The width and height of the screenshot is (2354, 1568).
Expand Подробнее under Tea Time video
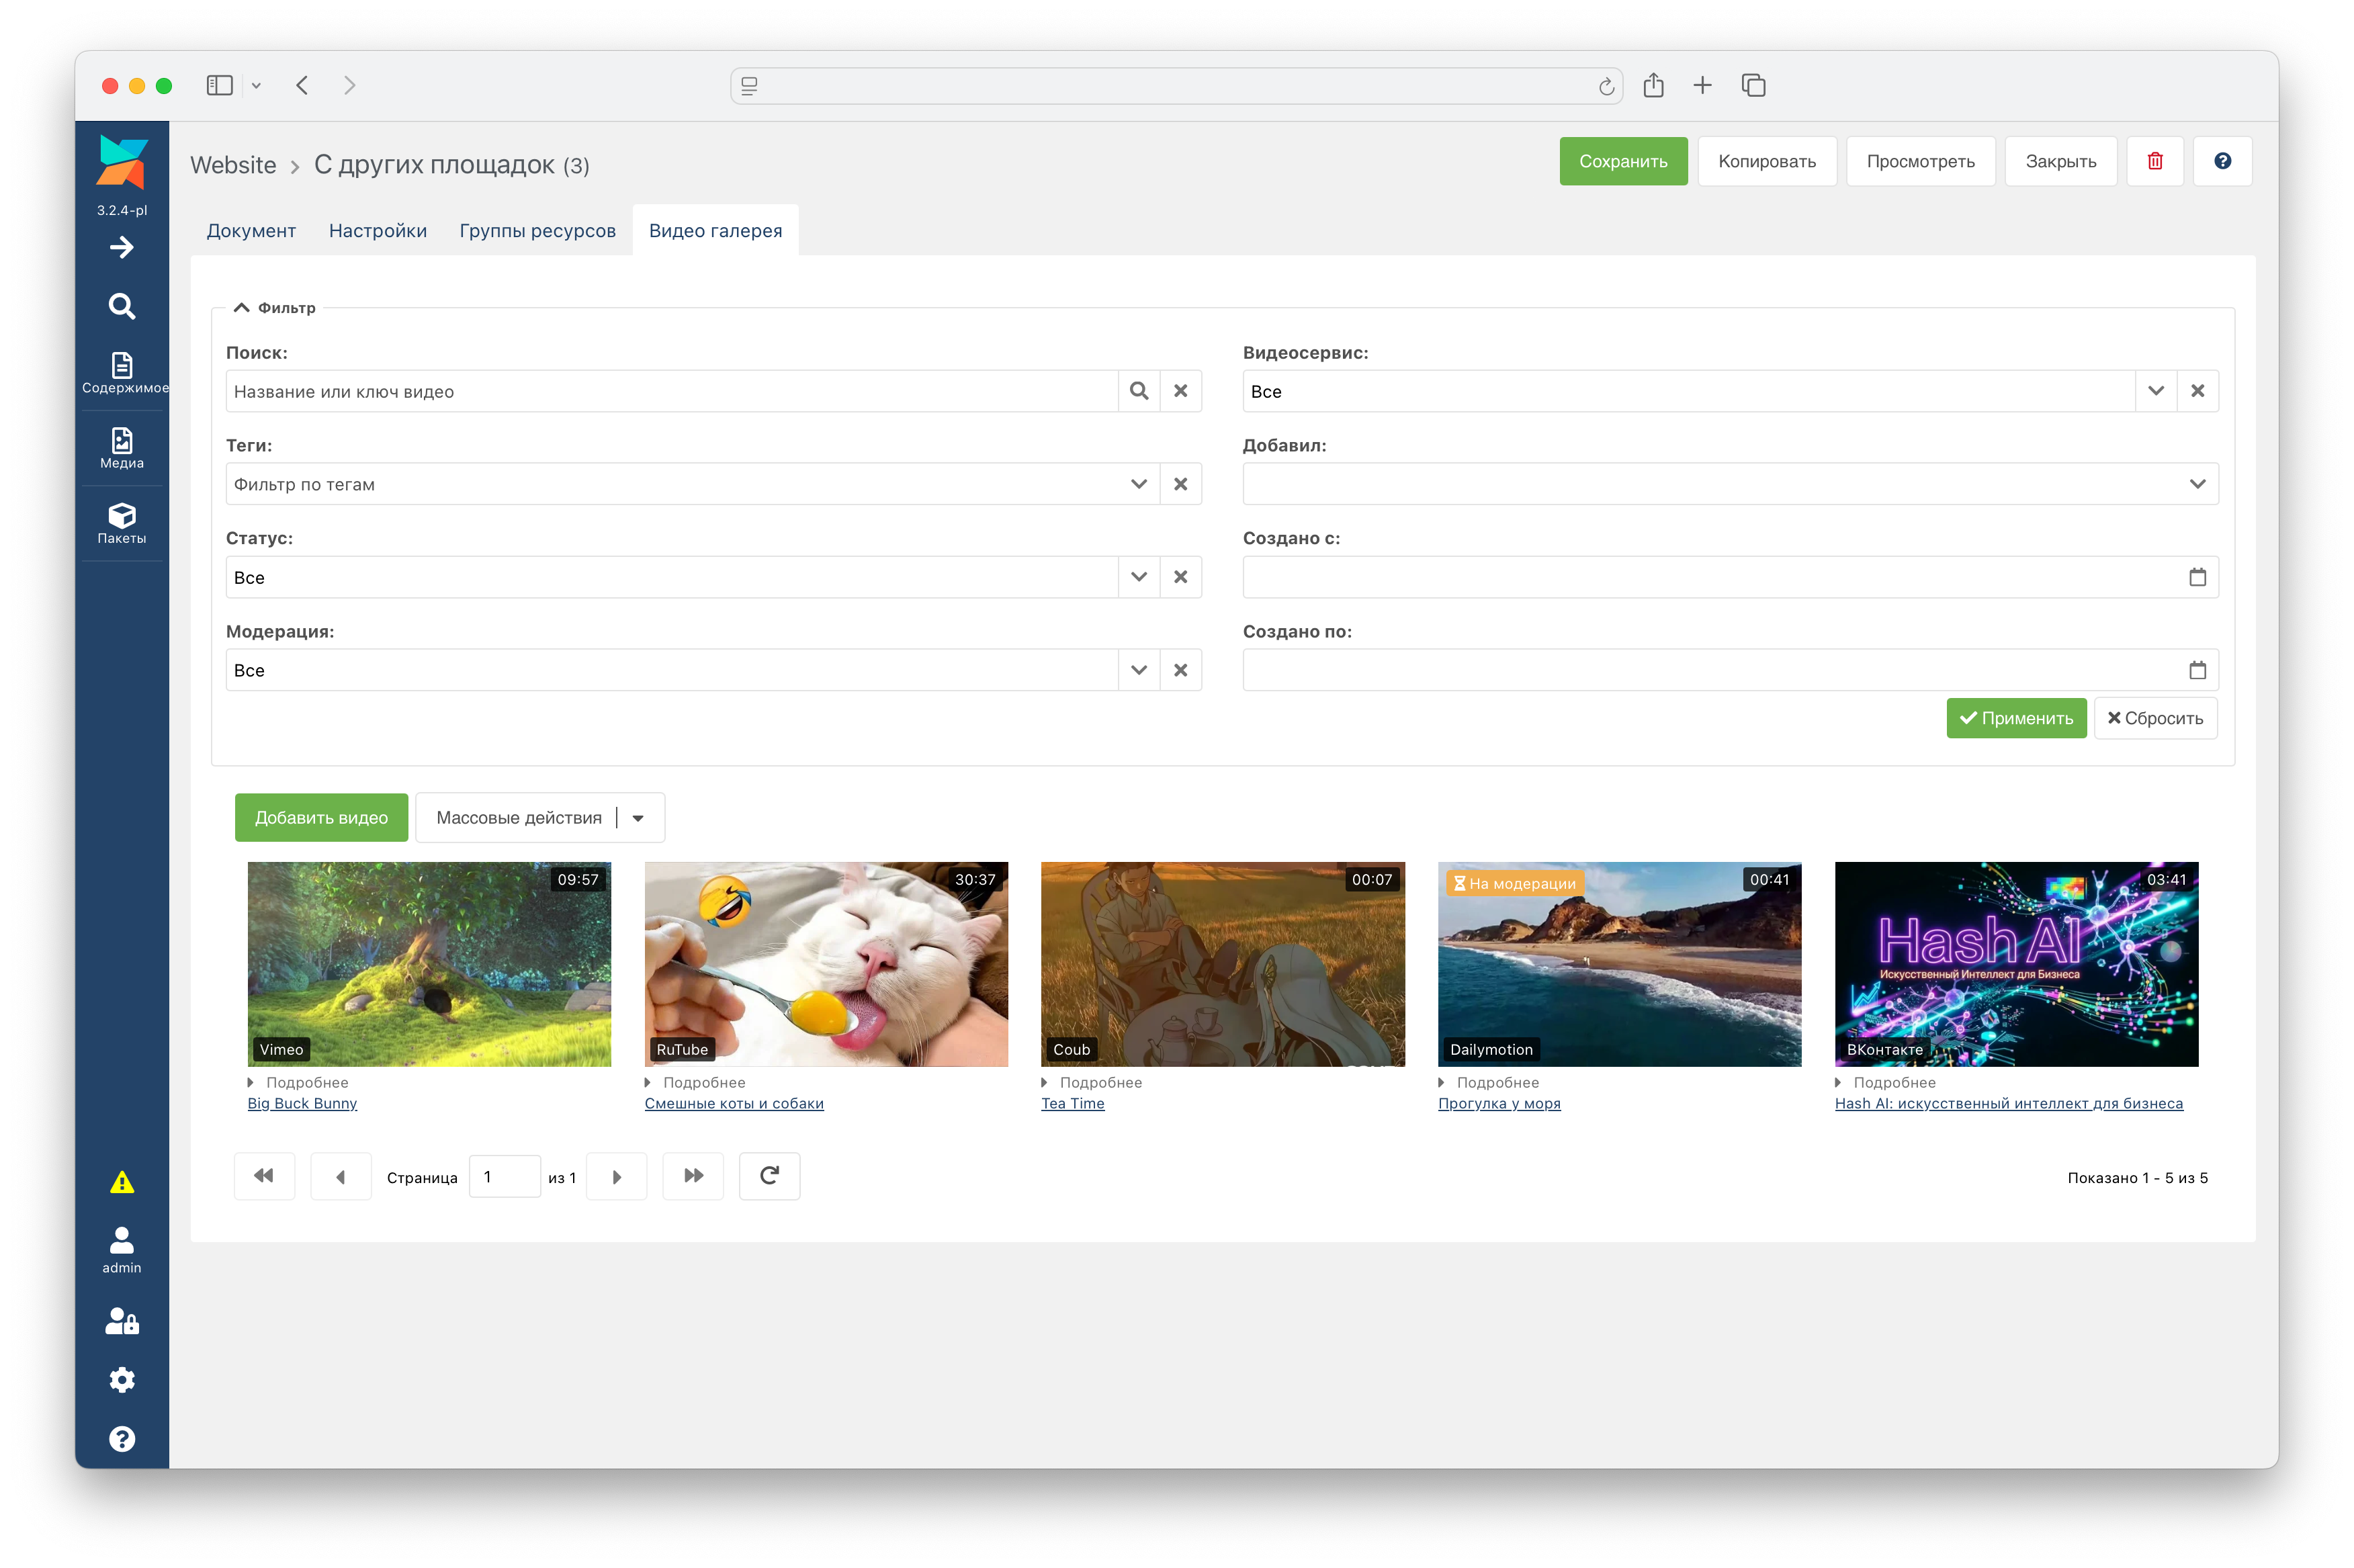click(1091, 1082)
